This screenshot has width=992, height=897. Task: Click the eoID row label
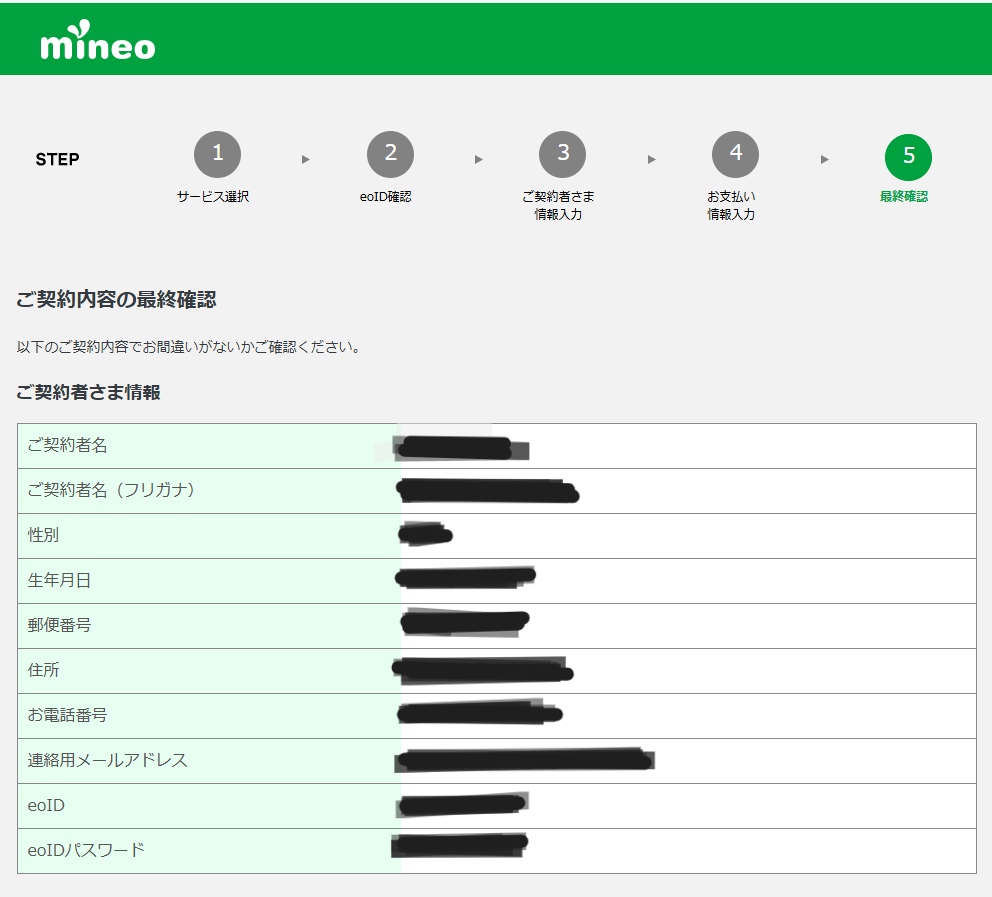point(46,805)
